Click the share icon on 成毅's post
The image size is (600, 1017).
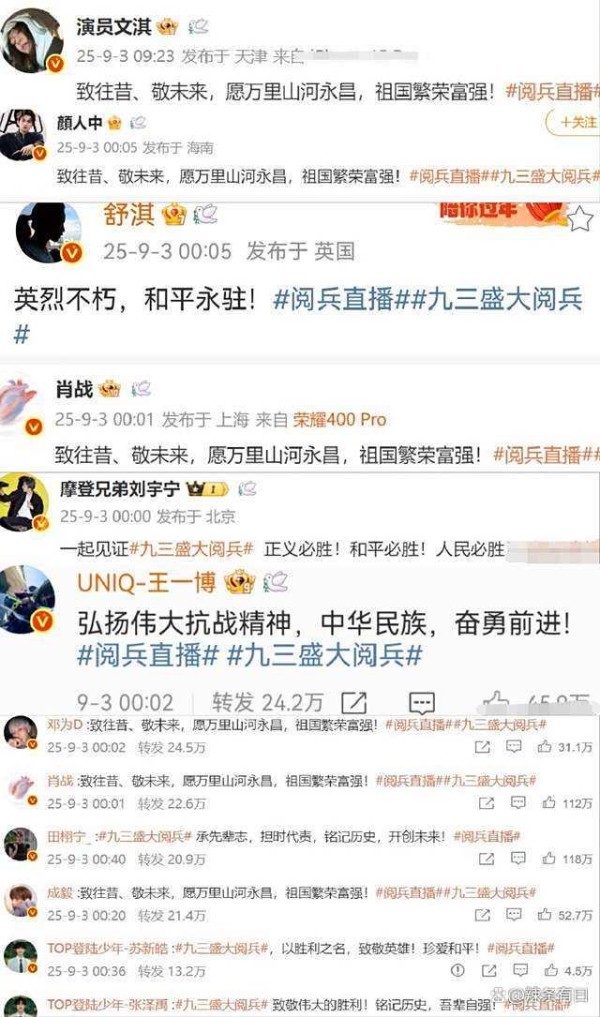click(x=483, y=915)
